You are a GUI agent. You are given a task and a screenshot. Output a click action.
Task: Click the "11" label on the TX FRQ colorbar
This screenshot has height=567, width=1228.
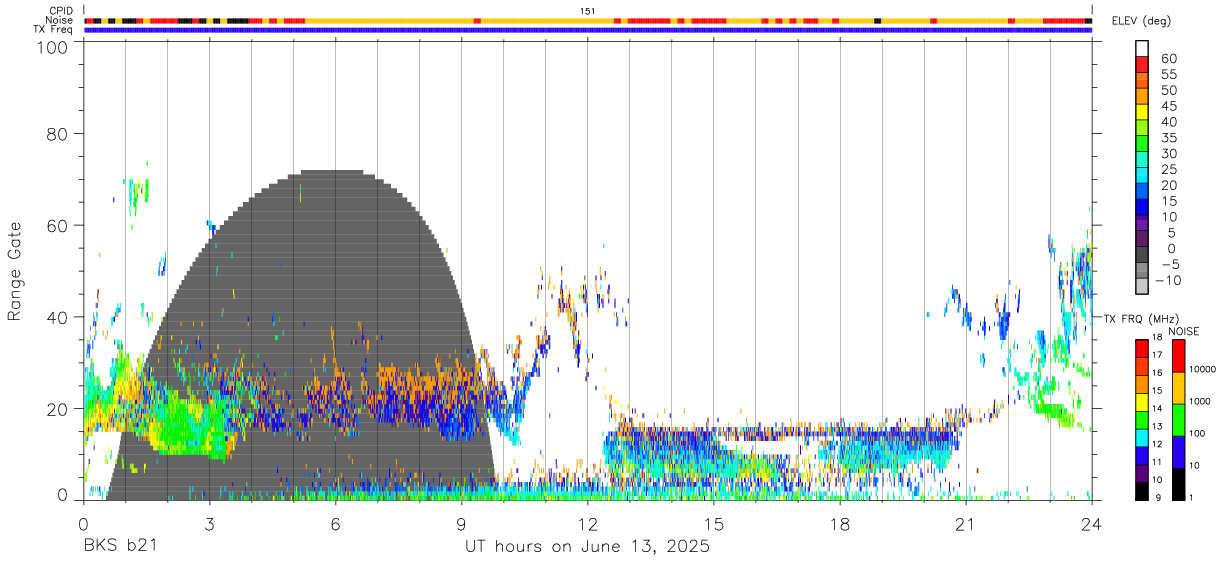[x=1158, y=462]
